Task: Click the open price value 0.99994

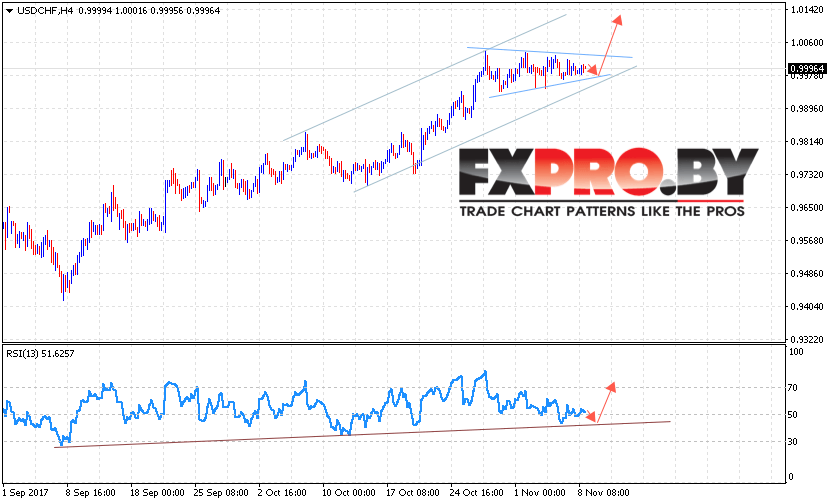Action: point(95,11)
